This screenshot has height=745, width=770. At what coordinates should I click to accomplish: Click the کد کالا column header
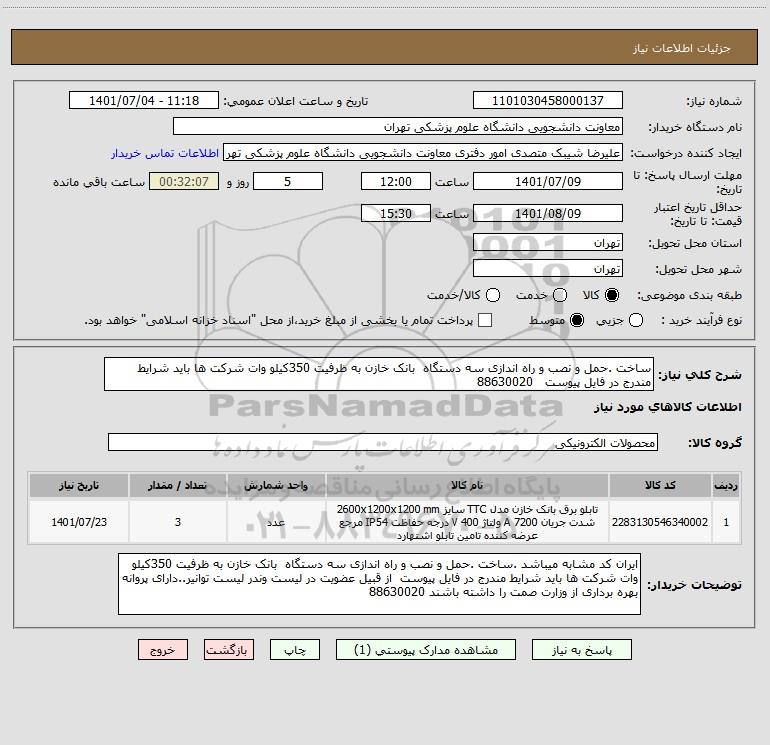(660, 485)
